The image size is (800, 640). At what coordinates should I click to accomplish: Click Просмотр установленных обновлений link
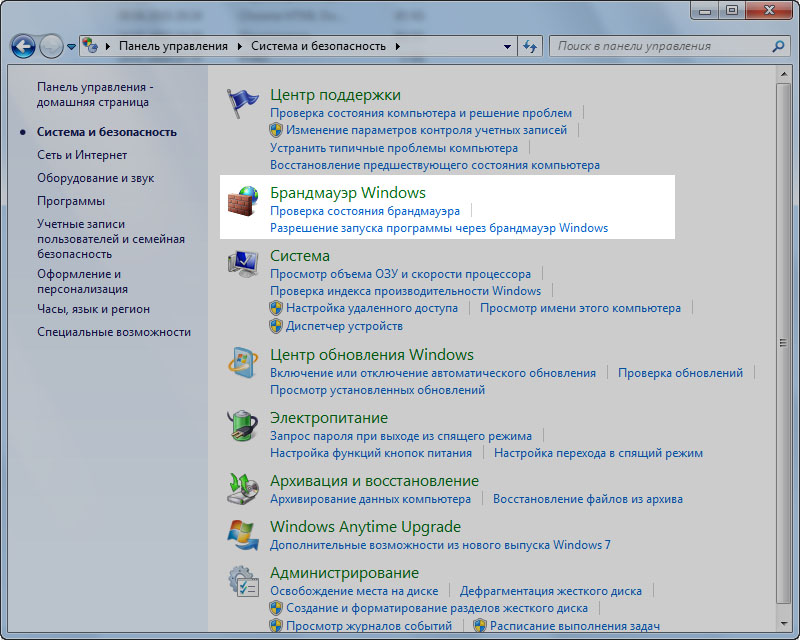[377, 390]
